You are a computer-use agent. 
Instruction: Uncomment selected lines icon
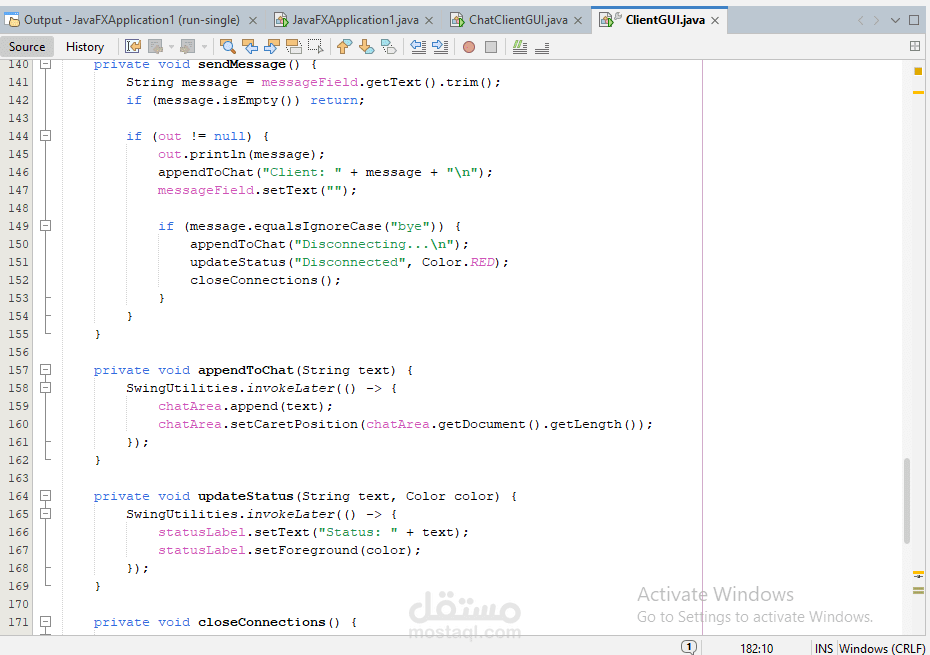click(x=542, y=46)
